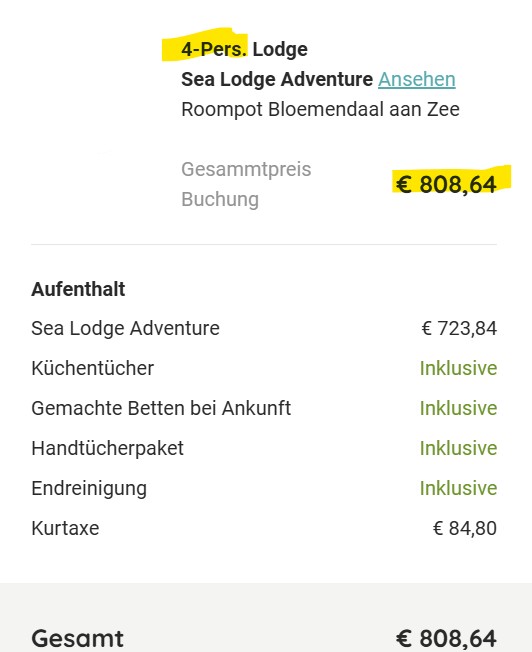Image resolution: width=532 pixels, height=652 pixels.
Task: Select the Endreinigung line item
Action: (89, 489)
